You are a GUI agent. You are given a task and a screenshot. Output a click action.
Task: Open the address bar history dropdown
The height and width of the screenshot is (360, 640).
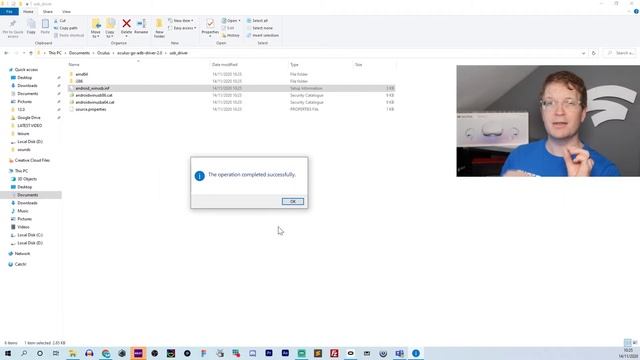tap(583, 53)
